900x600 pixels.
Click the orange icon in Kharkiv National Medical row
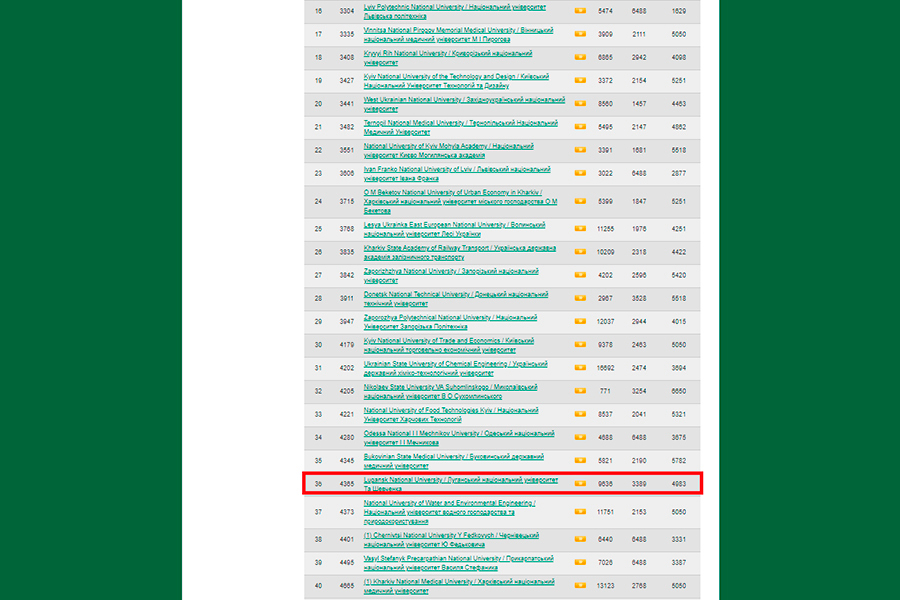tap(580, 586)
